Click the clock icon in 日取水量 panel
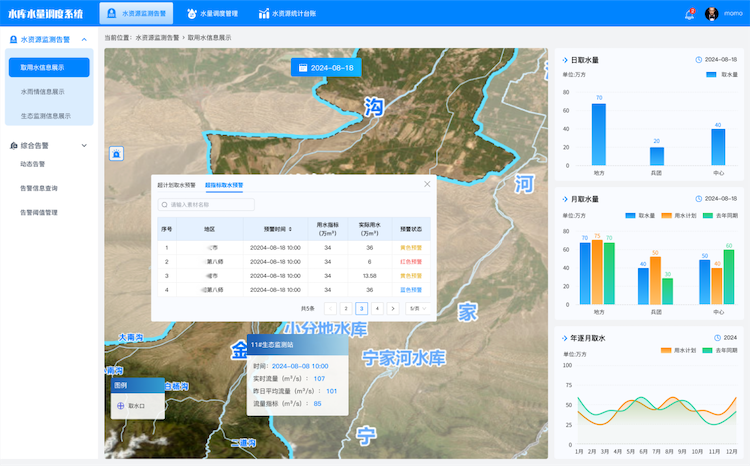 coord(698,60)
